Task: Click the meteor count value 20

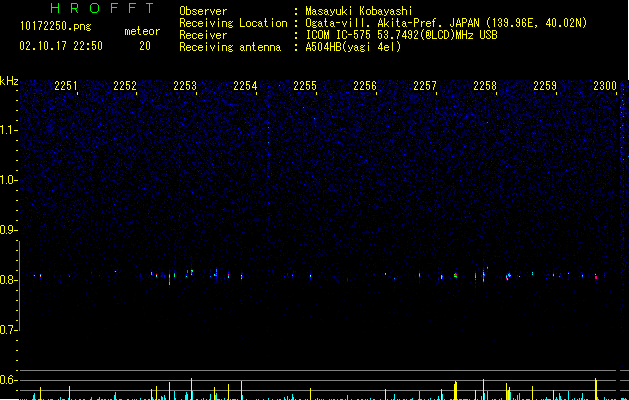Action: [145, 46]
